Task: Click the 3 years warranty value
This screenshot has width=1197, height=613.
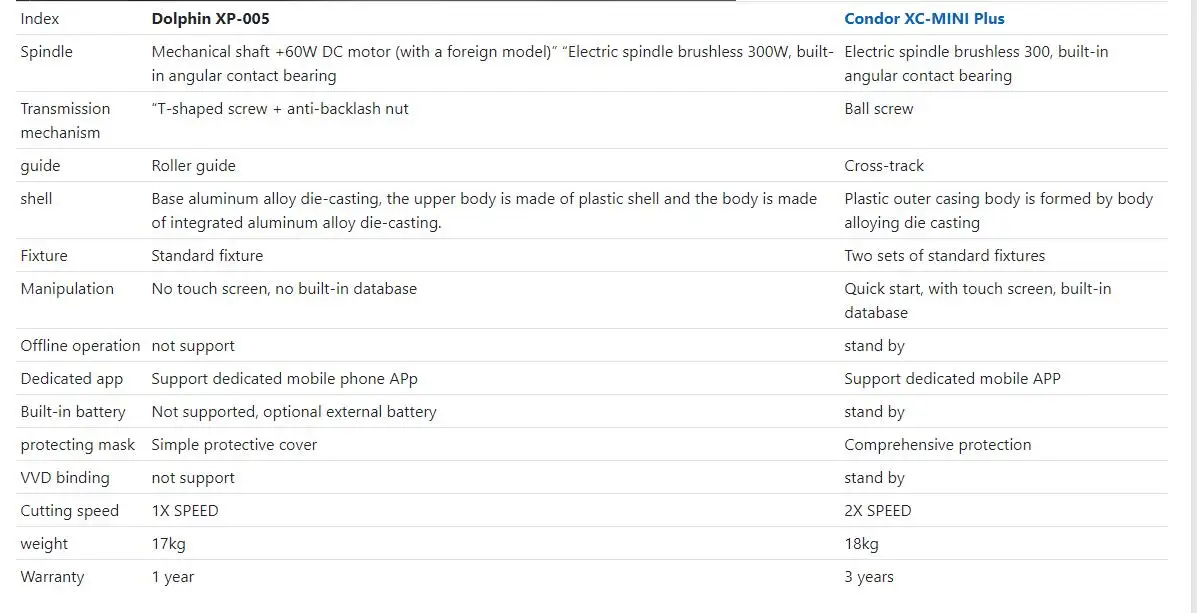Action: click(868, 576)
